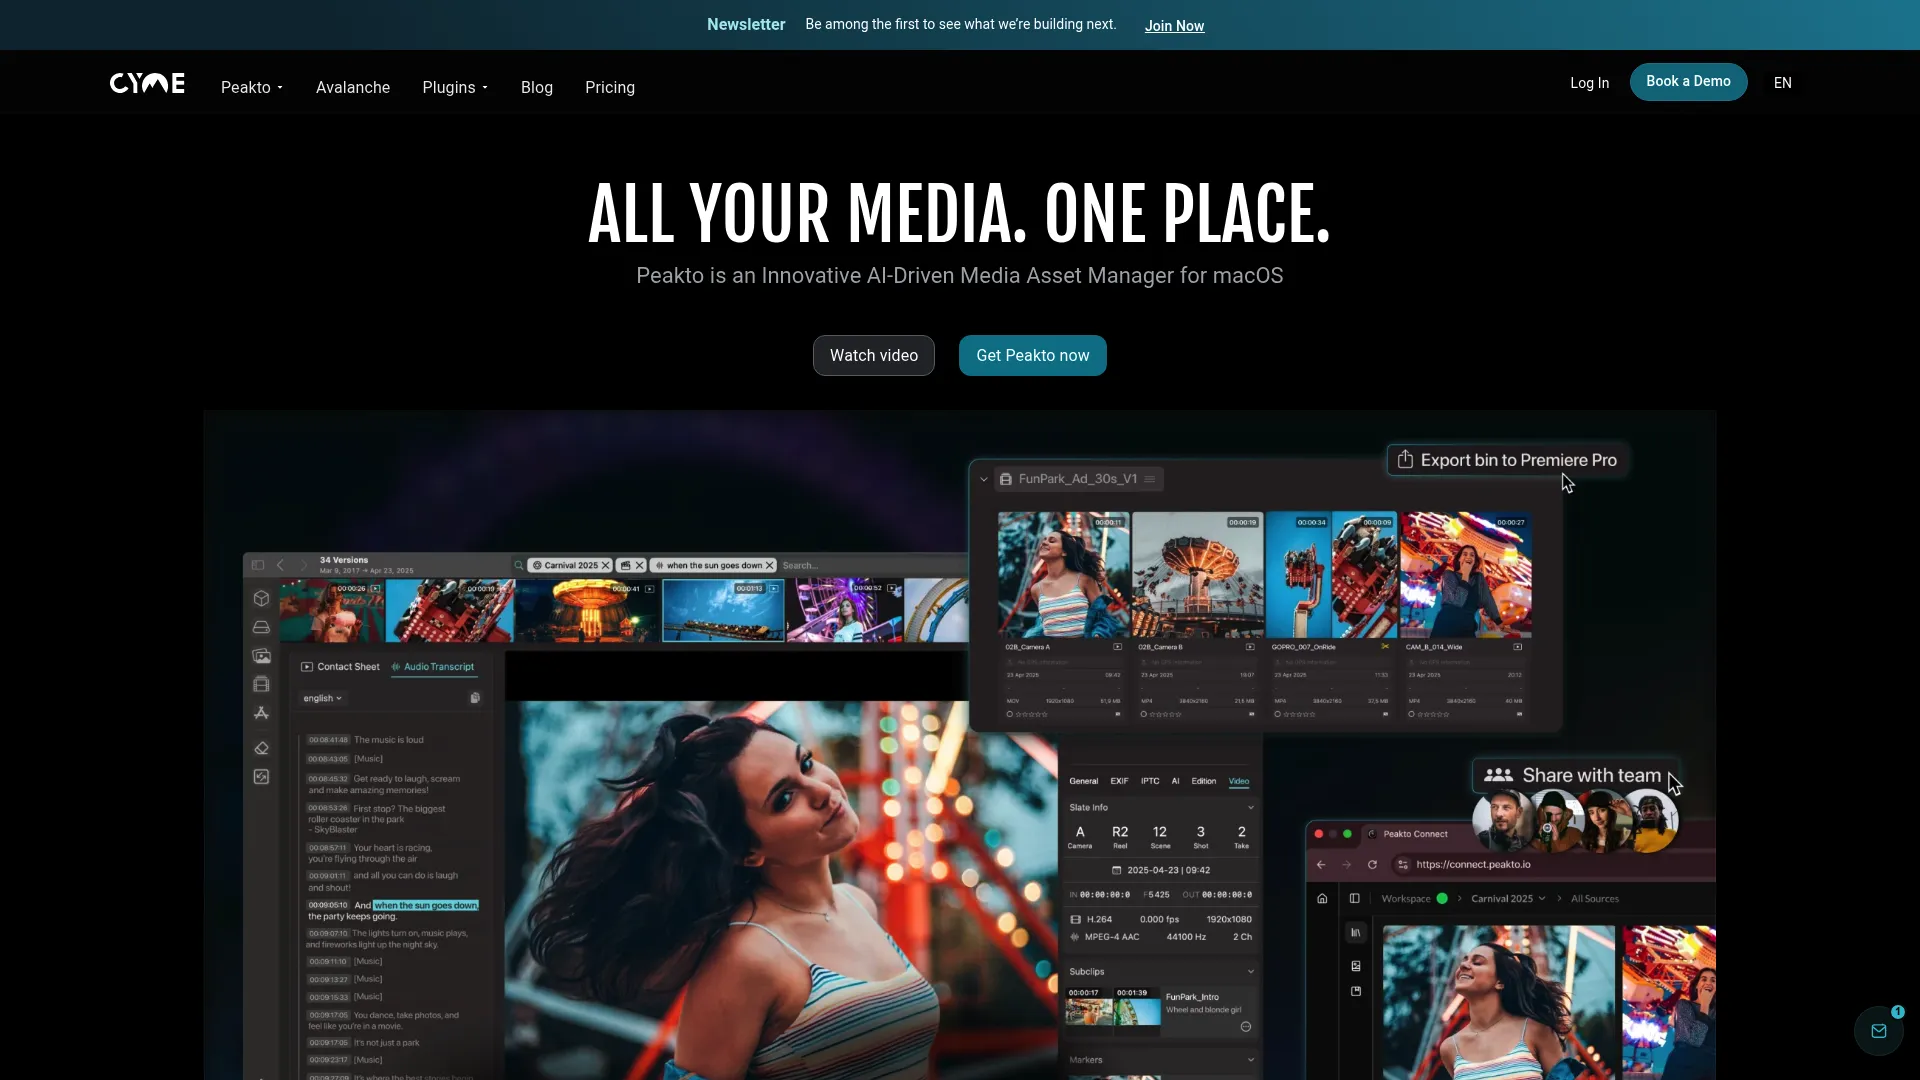Click the film strip icon in sidebar
Viewport: 1920px width, 1080px height.
pyautogui.click(x=261, y=684)
